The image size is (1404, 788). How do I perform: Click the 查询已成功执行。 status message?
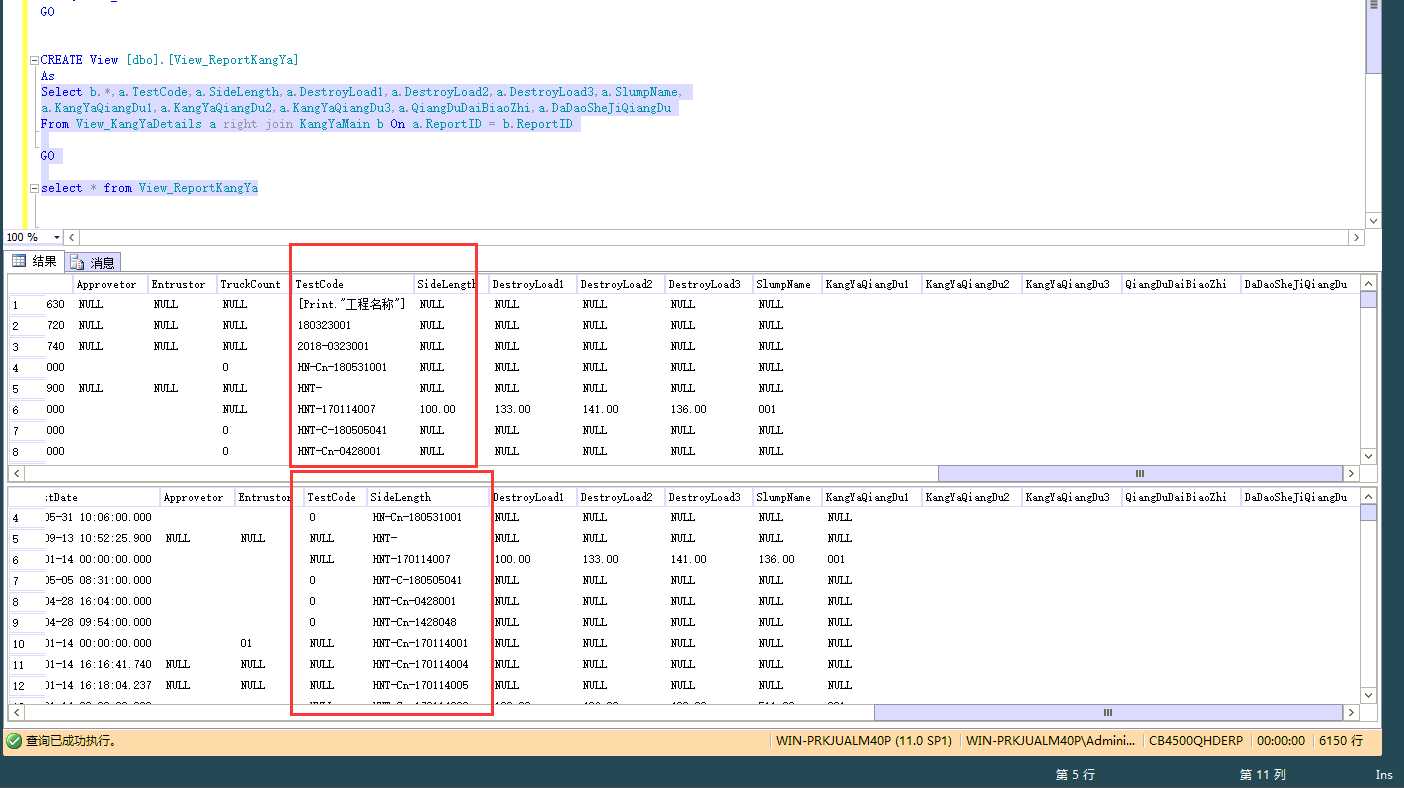tap(71, 741)
